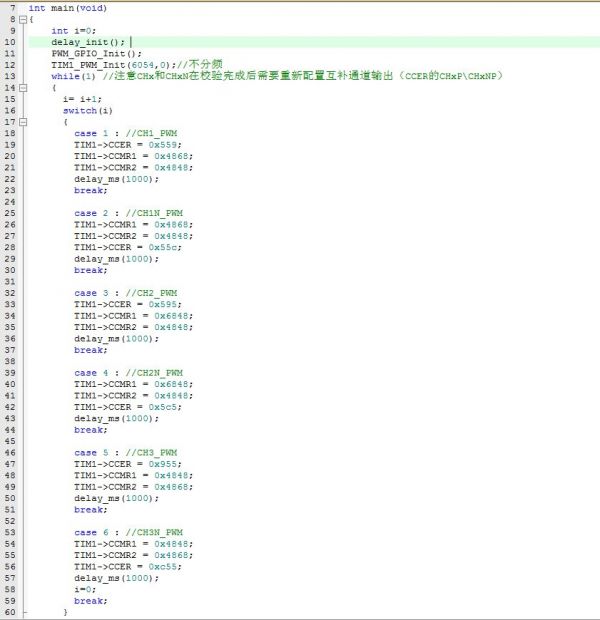600x620 pixels.
Task: Click the 'case 3 : //CH2_PWM' line
Action: coord(126,293)
